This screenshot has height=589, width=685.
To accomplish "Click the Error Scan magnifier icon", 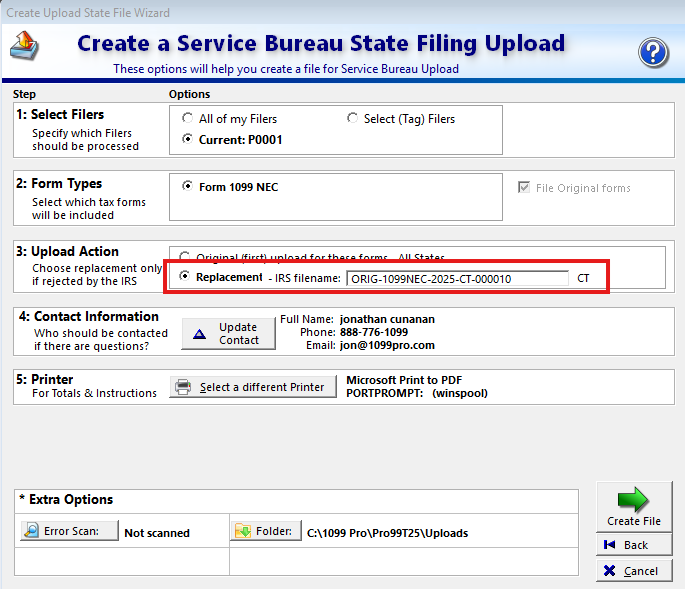I will 31,532.
